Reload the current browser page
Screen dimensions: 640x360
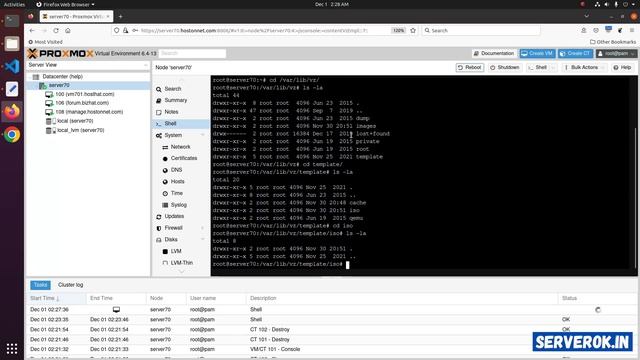coord(56,31)
